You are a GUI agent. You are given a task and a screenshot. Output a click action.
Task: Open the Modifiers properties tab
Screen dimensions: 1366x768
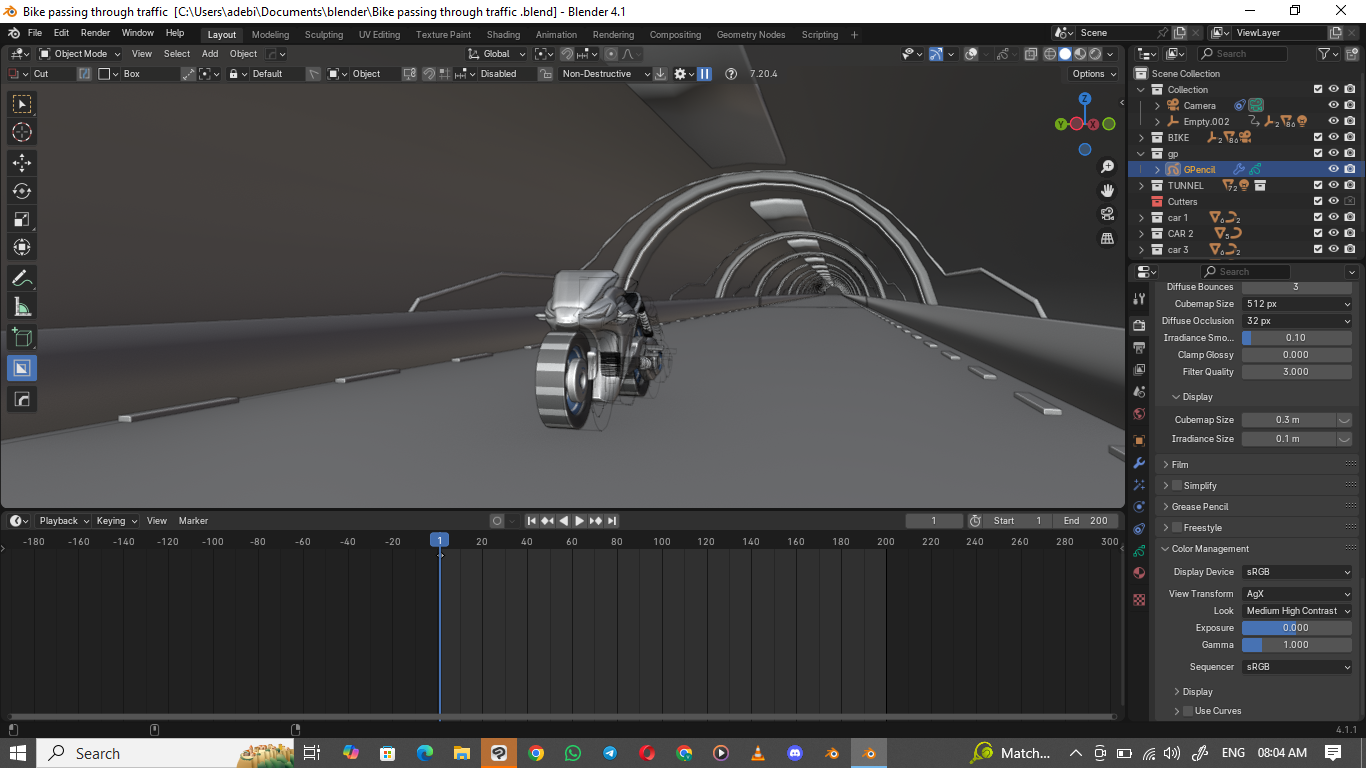[x=1139, y=463]
